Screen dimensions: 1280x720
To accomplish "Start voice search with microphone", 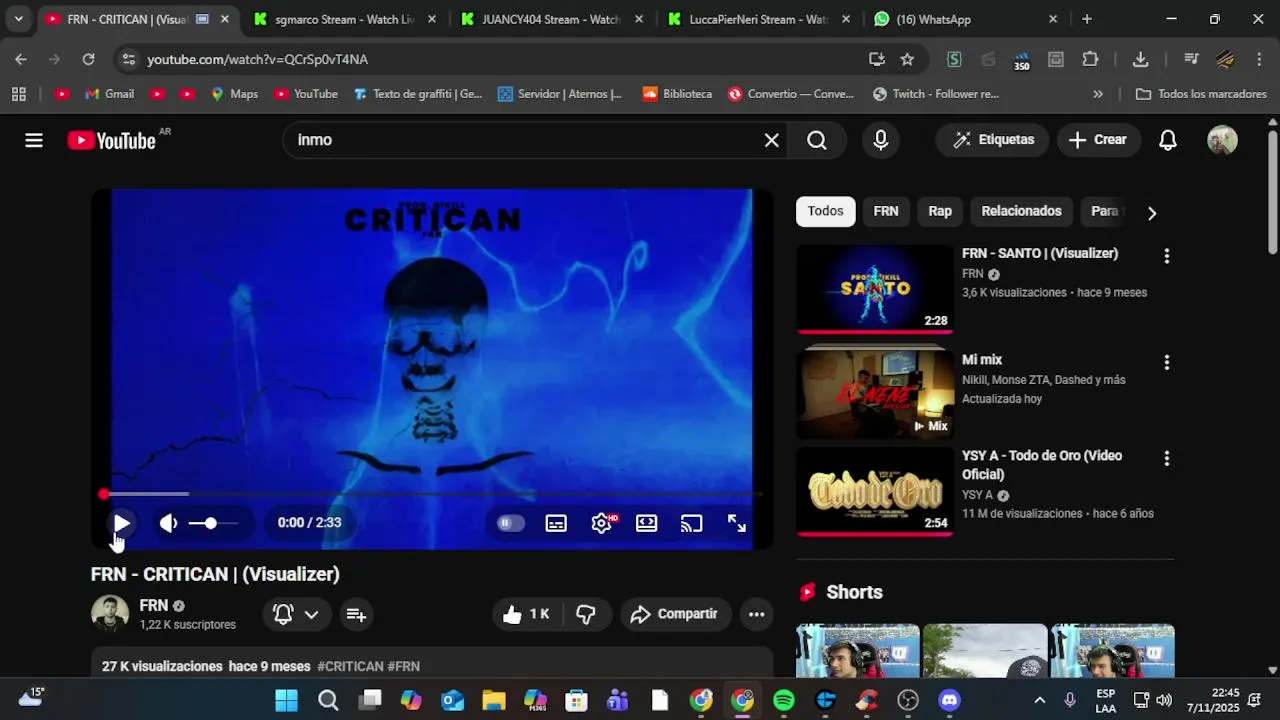I will [x=881, y=140].
